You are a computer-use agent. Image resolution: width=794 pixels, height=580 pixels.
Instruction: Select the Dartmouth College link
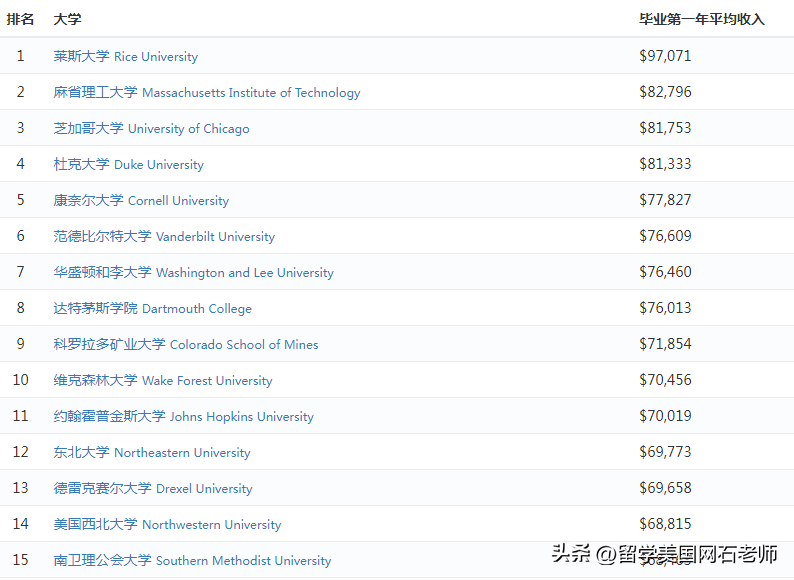tap(152, 309)
